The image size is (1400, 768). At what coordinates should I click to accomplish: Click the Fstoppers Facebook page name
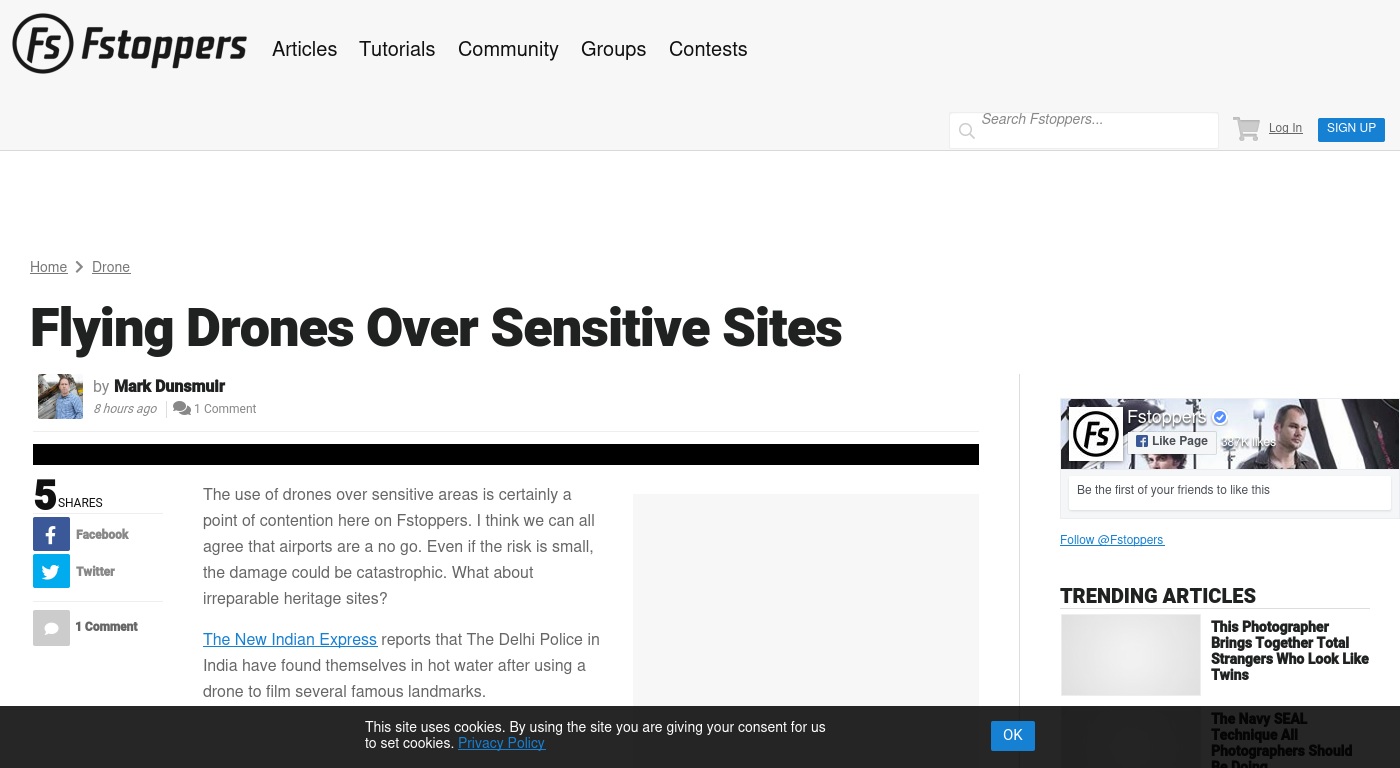click(x=1166, y=417)
